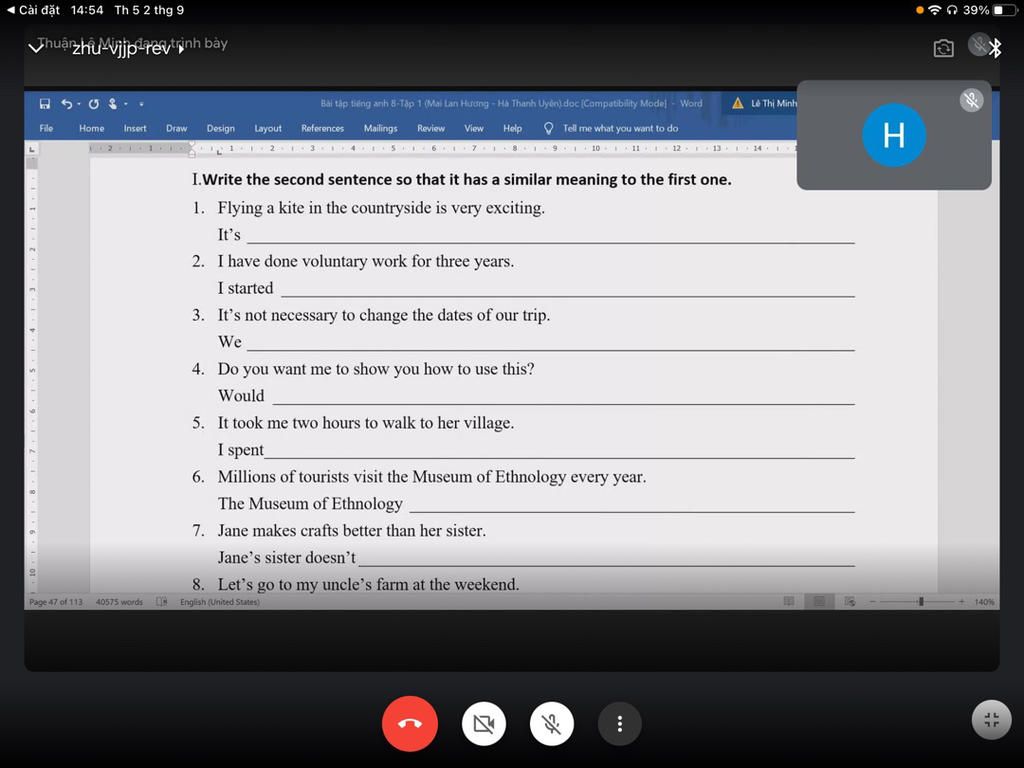The width and height of the screenshot is (1024, 768).
Task: Click the tab selector L box left of ruler
Action: pos(31,149)
